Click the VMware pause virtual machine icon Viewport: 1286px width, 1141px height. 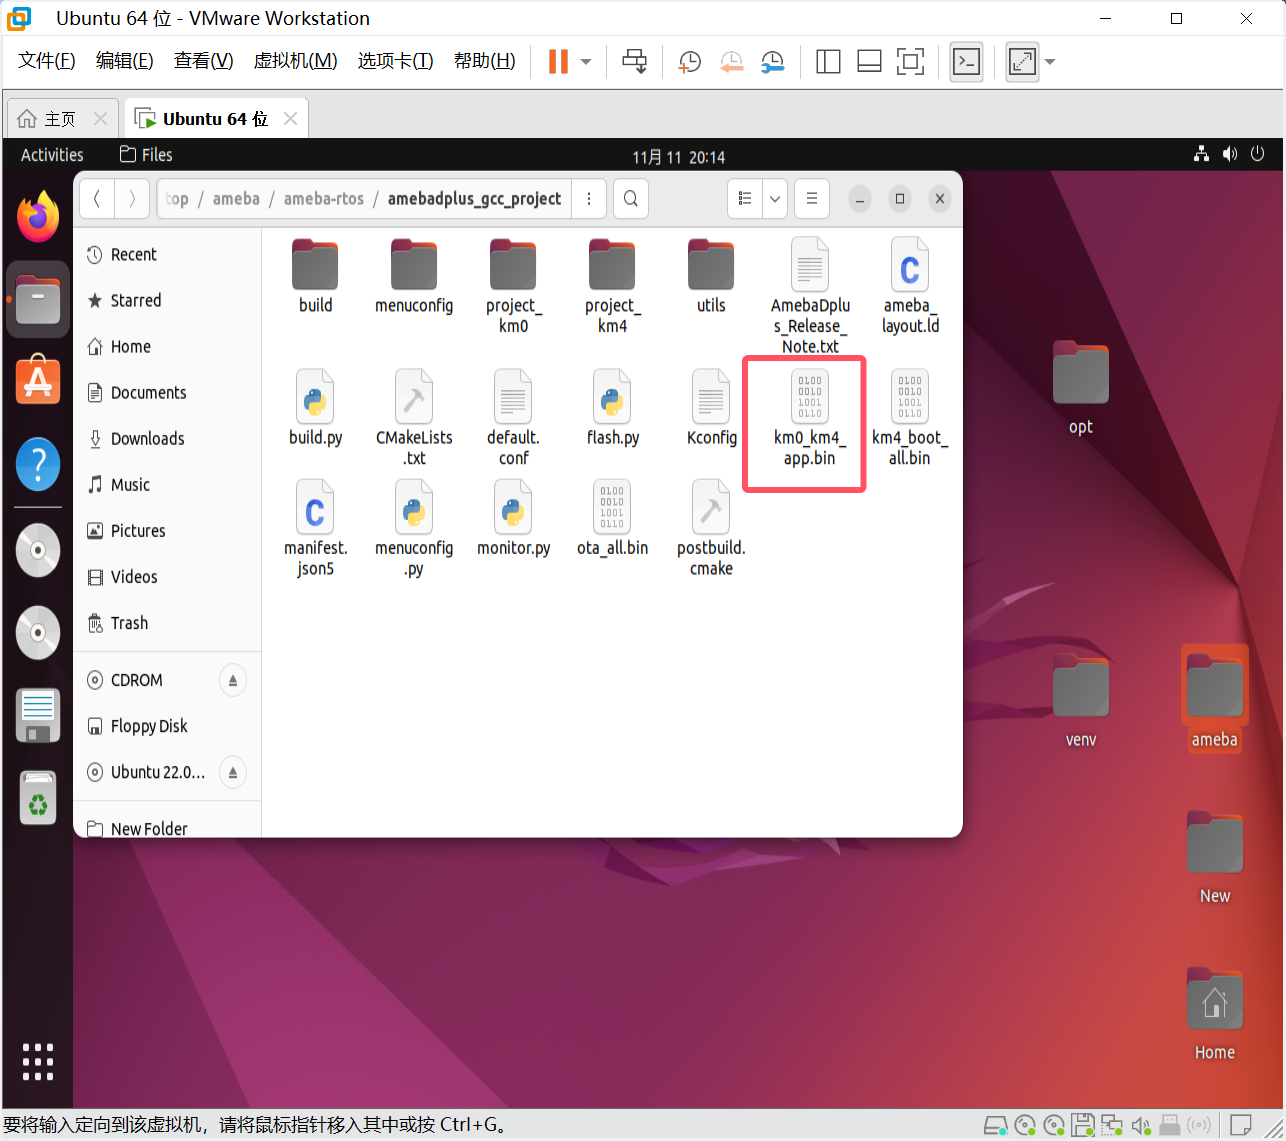(x=558, y=62)
